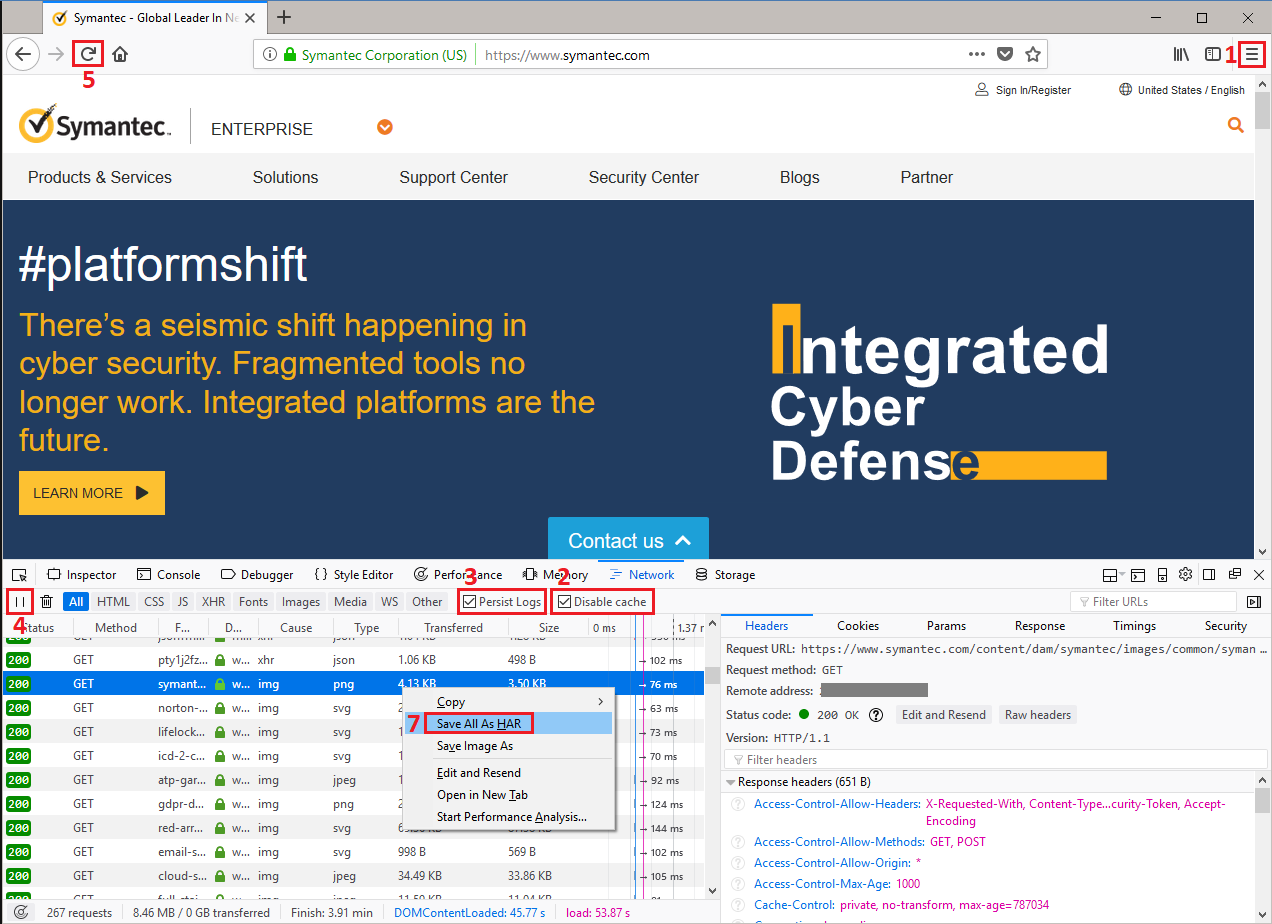
Task: Toggle the All request filter
Action: coord(76,602)
